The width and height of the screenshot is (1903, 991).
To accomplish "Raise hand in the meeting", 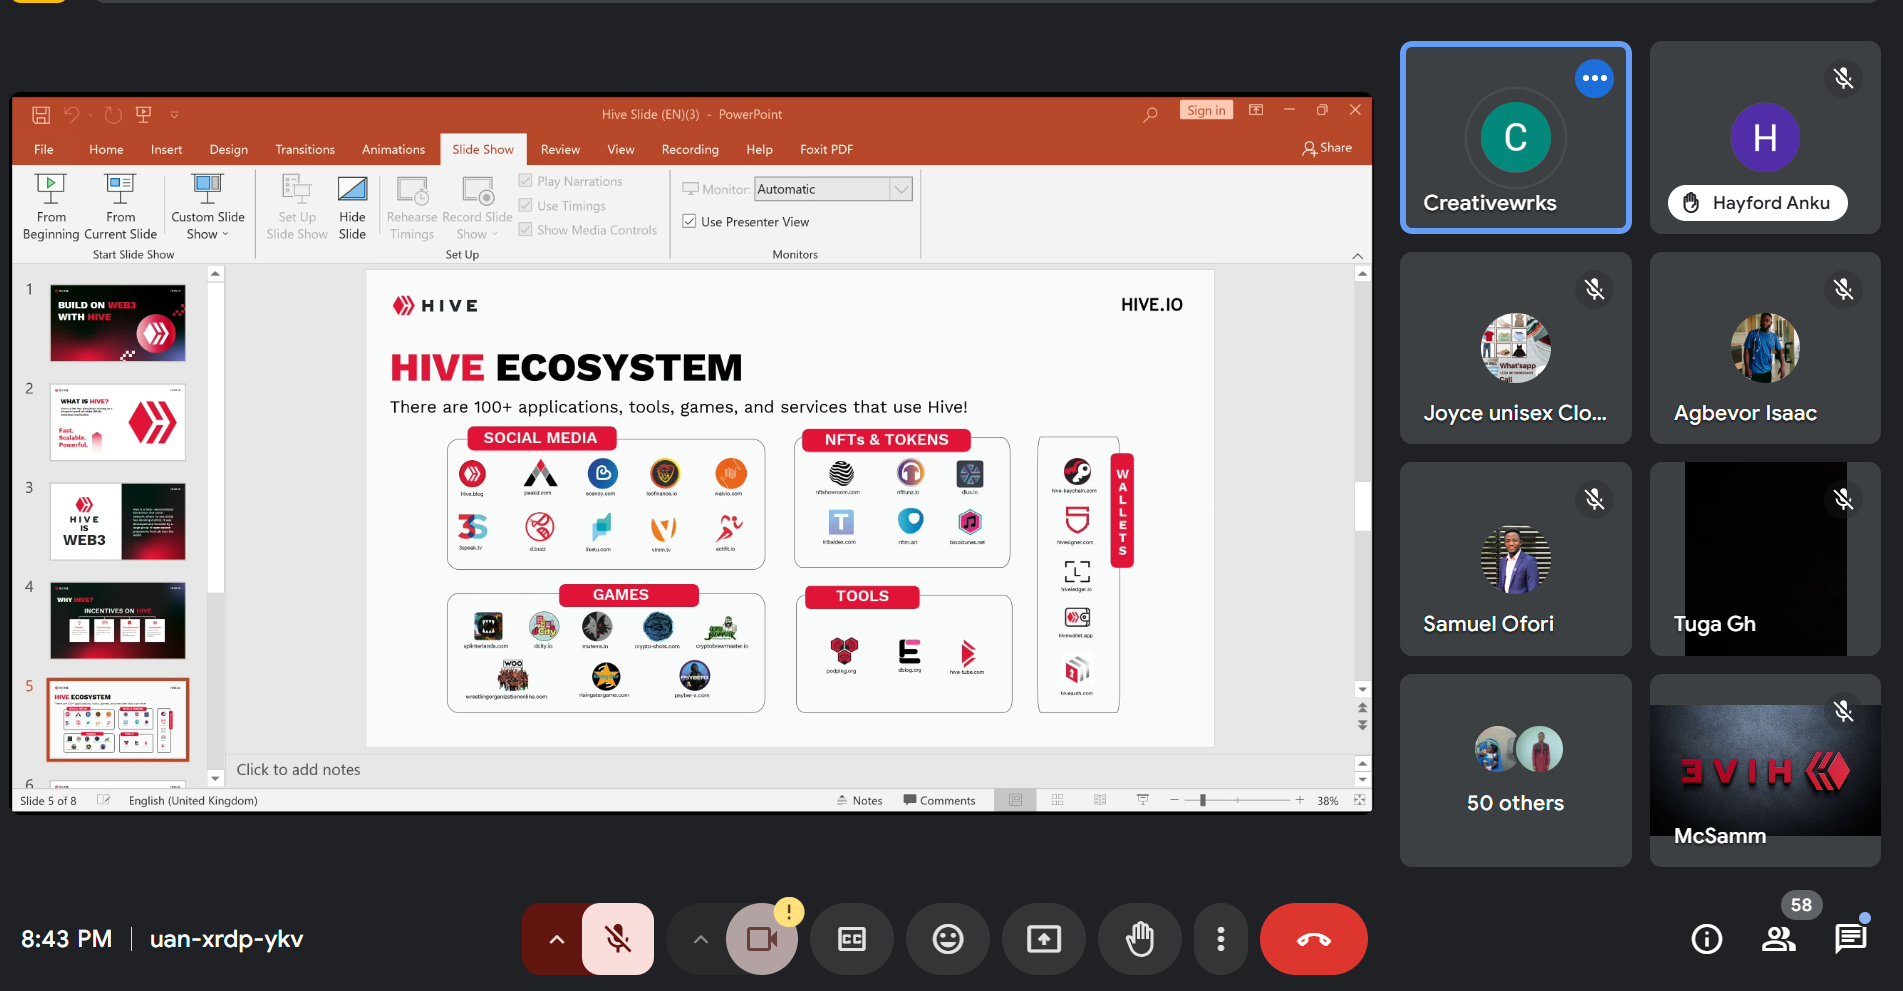I will tap(1140, 939).
